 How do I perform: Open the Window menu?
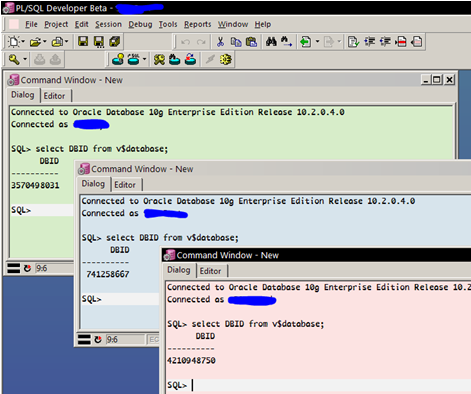(x=233, y=24)
